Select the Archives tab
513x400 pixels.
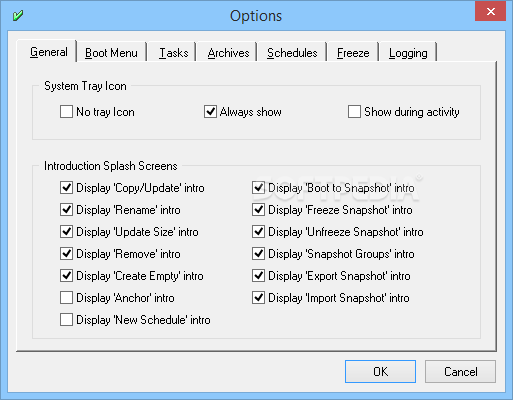pos(228,53)
